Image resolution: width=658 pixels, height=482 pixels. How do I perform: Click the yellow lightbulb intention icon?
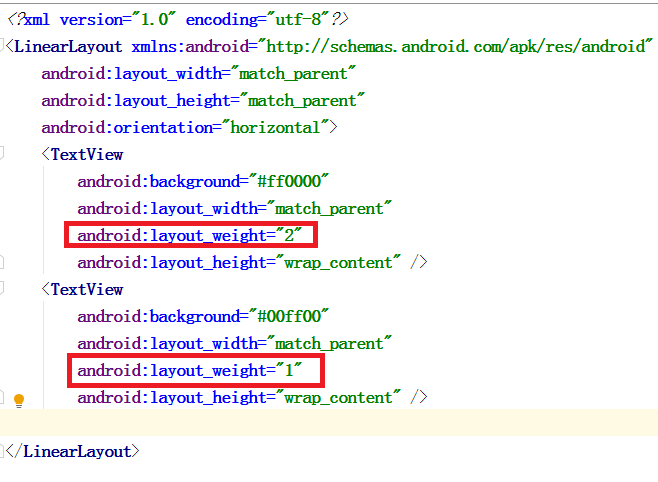19,400
